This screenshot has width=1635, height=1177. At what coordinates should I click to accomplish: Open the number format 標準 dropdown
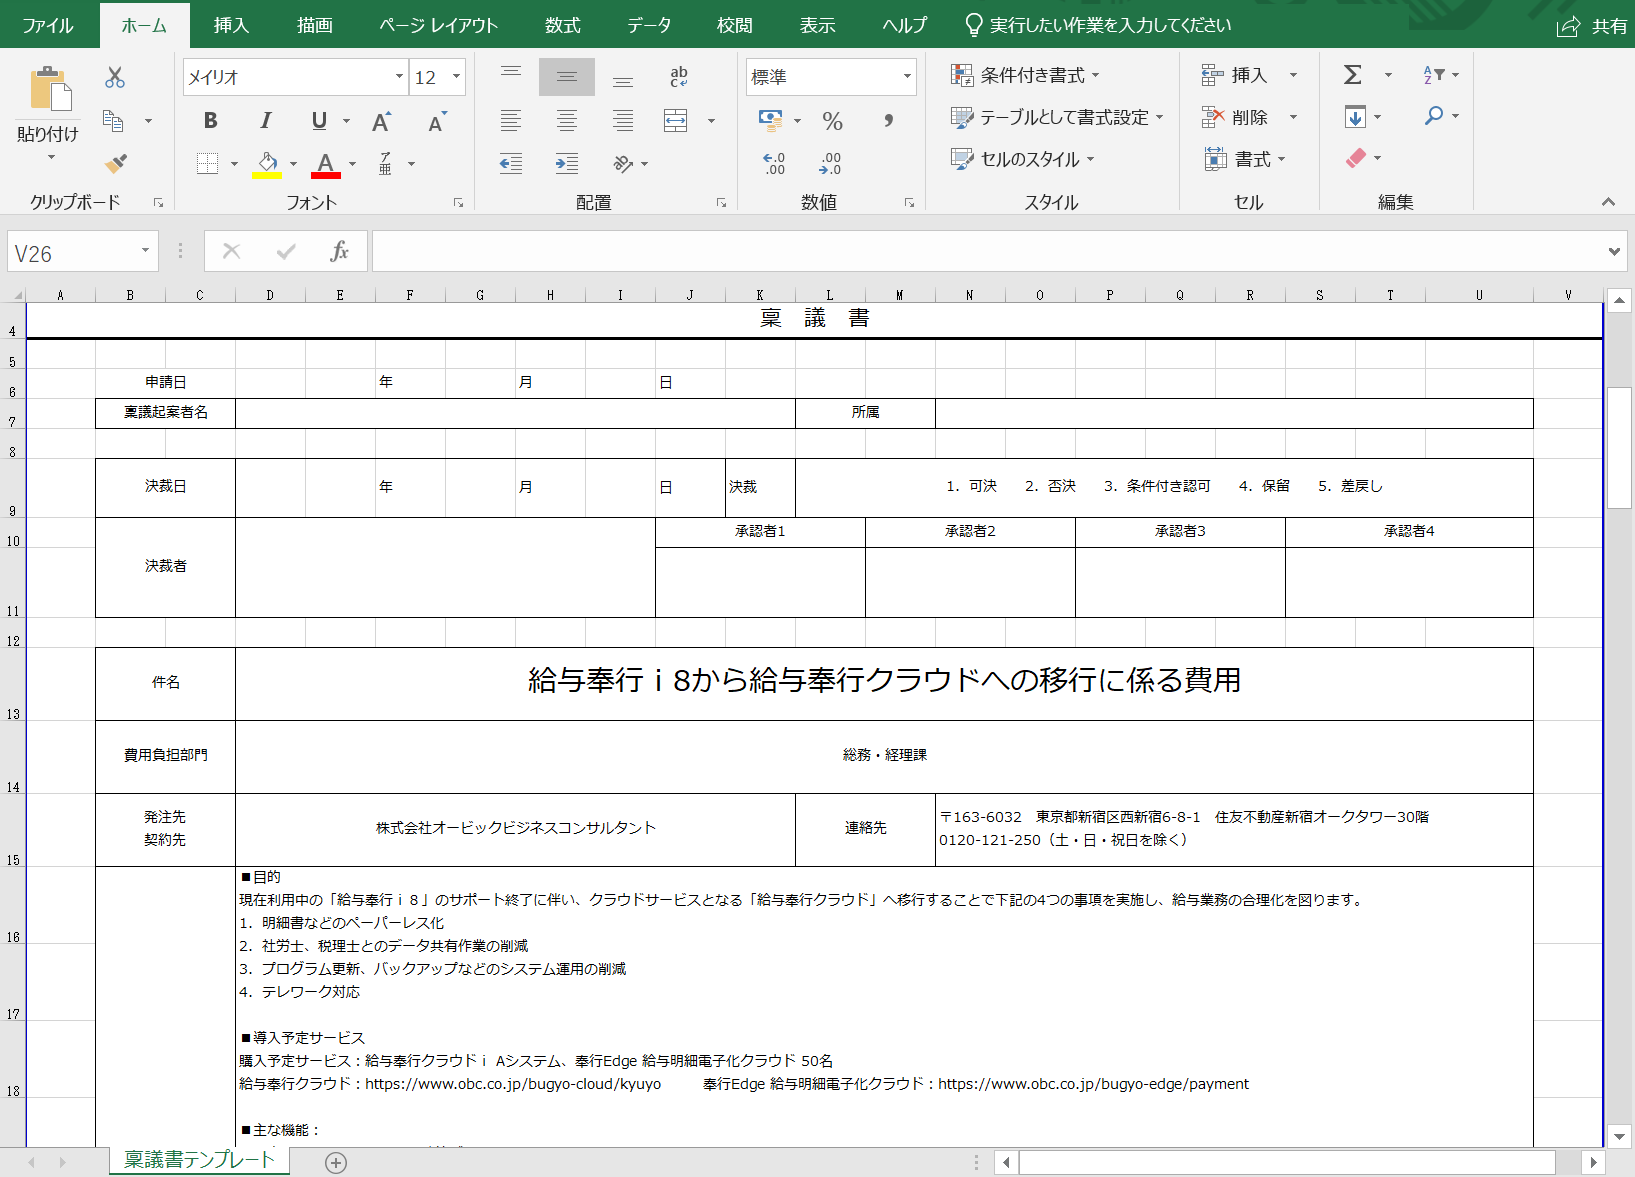click(x=907, y=77)
